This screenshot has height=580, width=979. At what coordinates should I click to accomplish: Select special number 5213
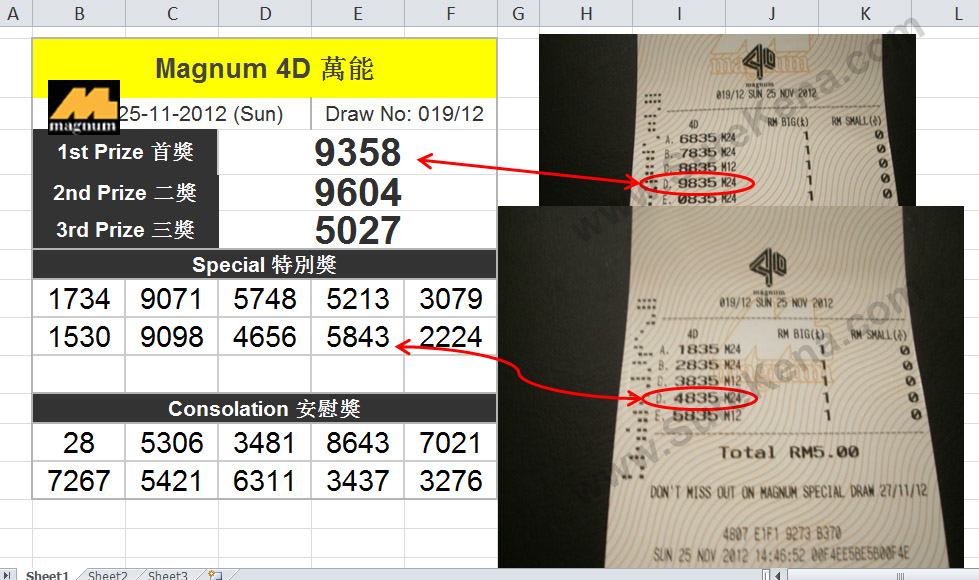point(358,299)
